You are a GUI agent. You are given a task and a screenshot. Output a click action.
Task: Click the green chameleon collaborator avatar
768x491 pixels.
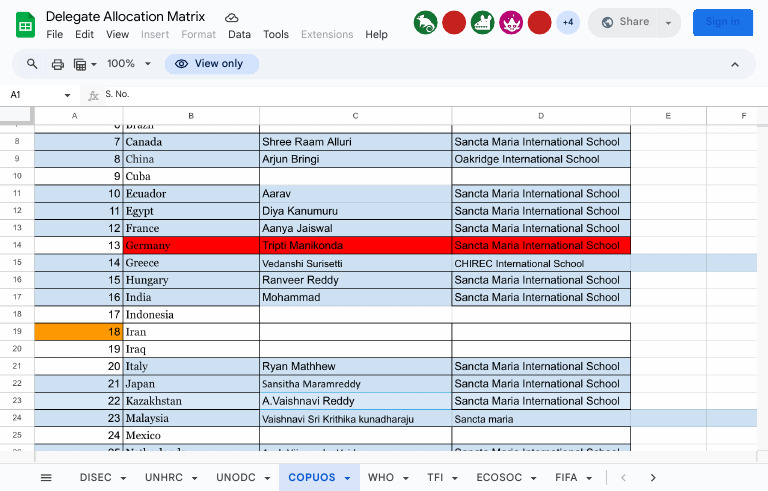(425, 23)
